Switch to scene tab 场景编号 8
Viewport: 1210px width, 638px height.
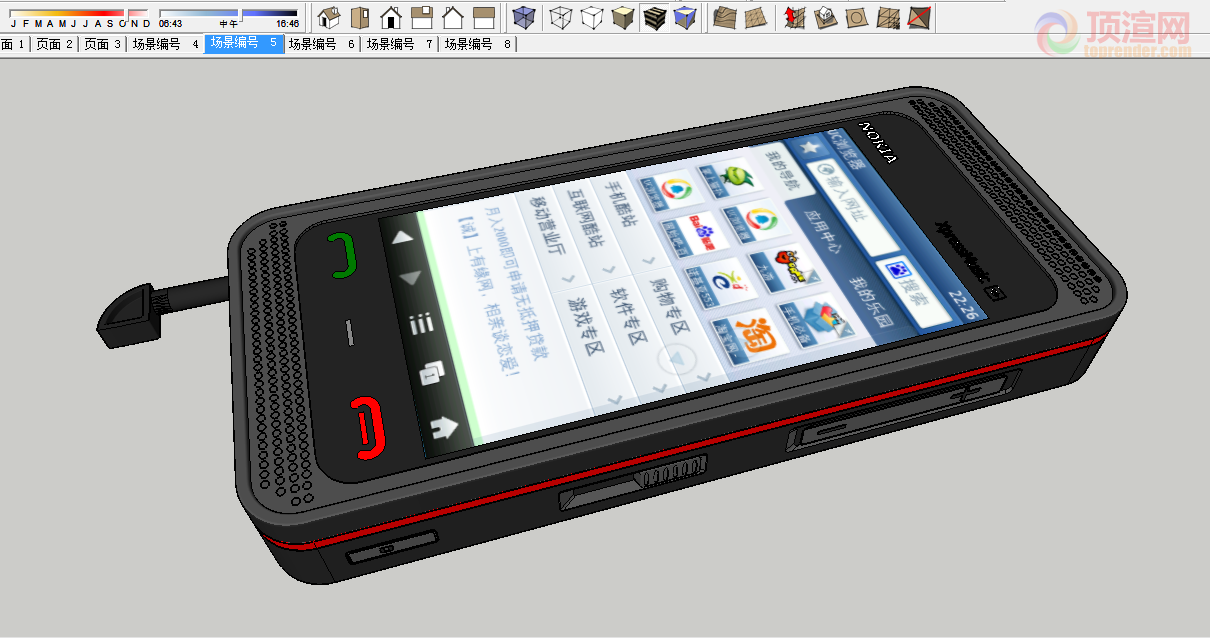coord(478,44)
